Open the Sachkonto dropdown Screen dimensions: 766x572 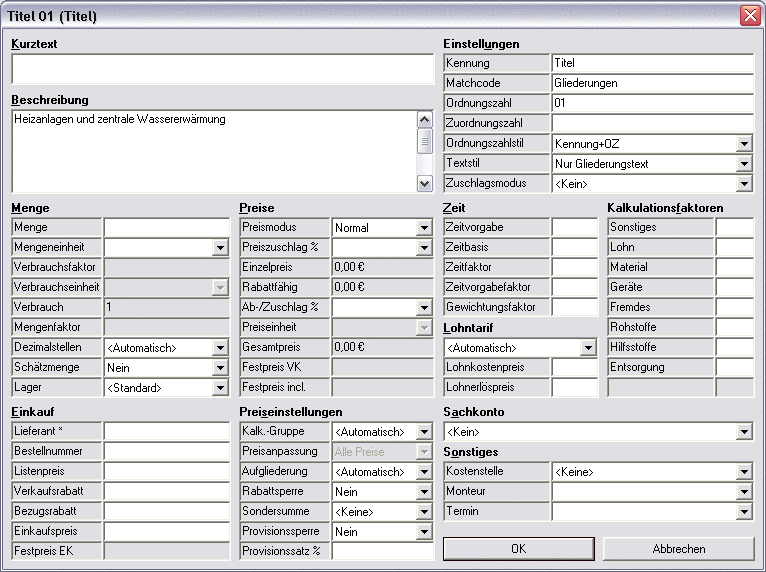point(744,432)
